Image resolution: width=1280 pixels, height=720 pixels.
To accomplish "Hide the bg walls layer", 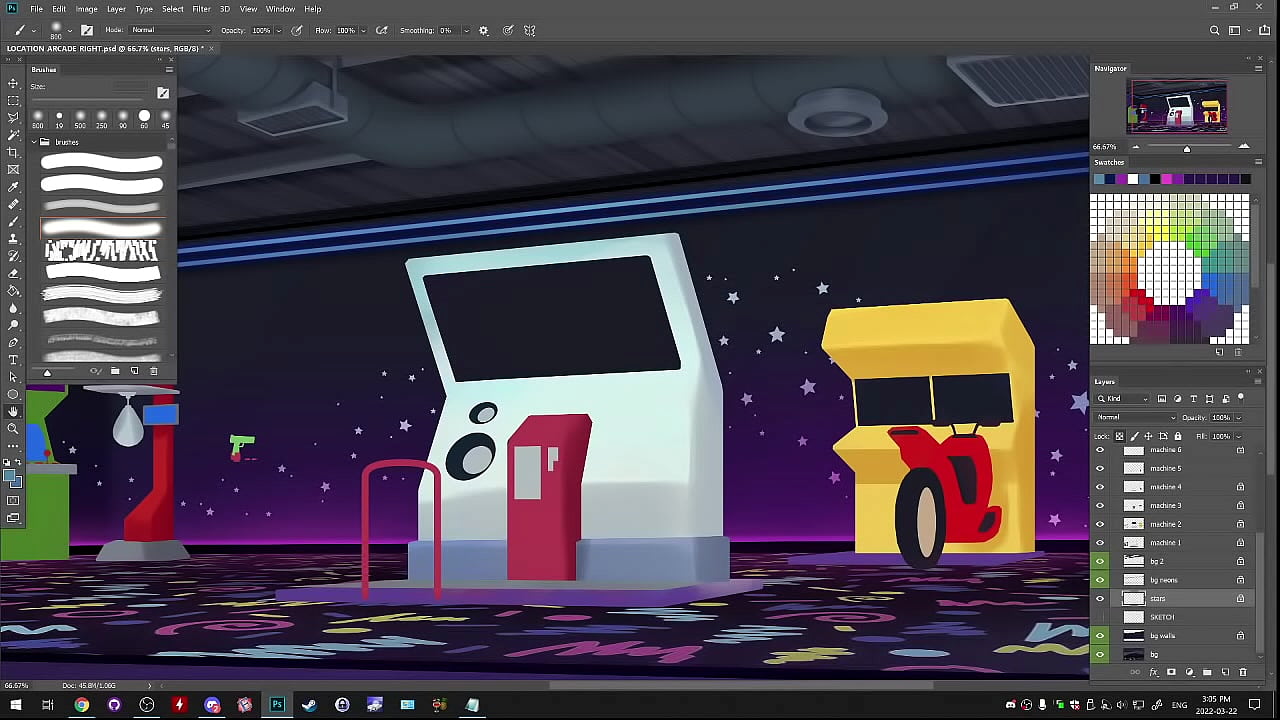I will coord(1100,635).
